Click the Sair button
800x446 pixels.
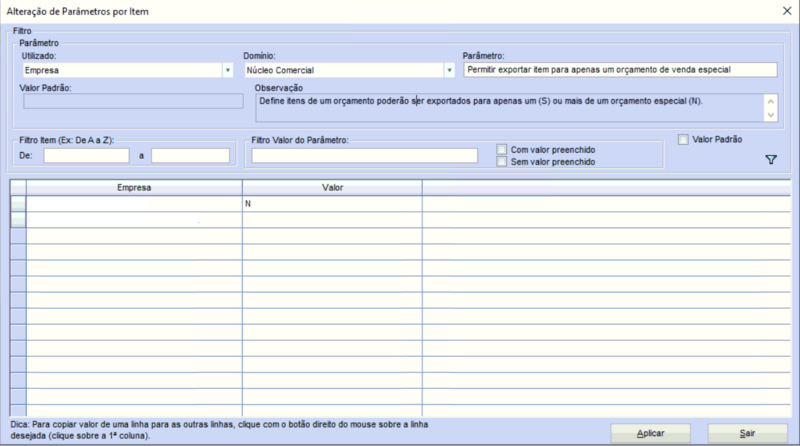(747, 433)
